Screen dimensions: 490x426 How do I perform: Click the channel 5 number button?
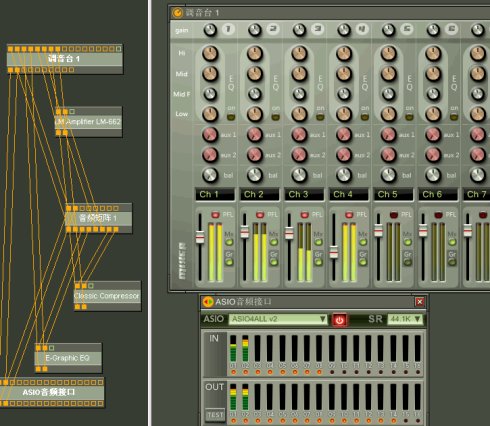[x=407, y=29]
